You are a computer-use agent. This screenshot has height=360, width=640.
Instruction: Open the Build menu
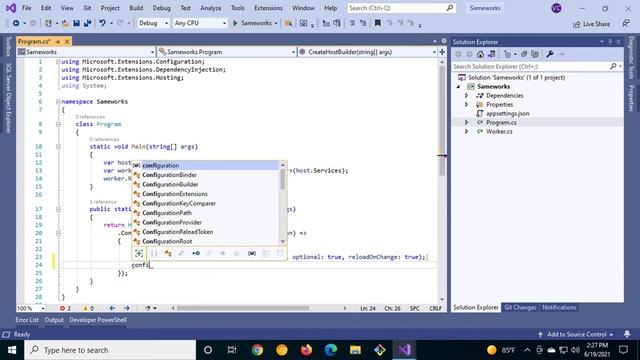tap(136, 8)
